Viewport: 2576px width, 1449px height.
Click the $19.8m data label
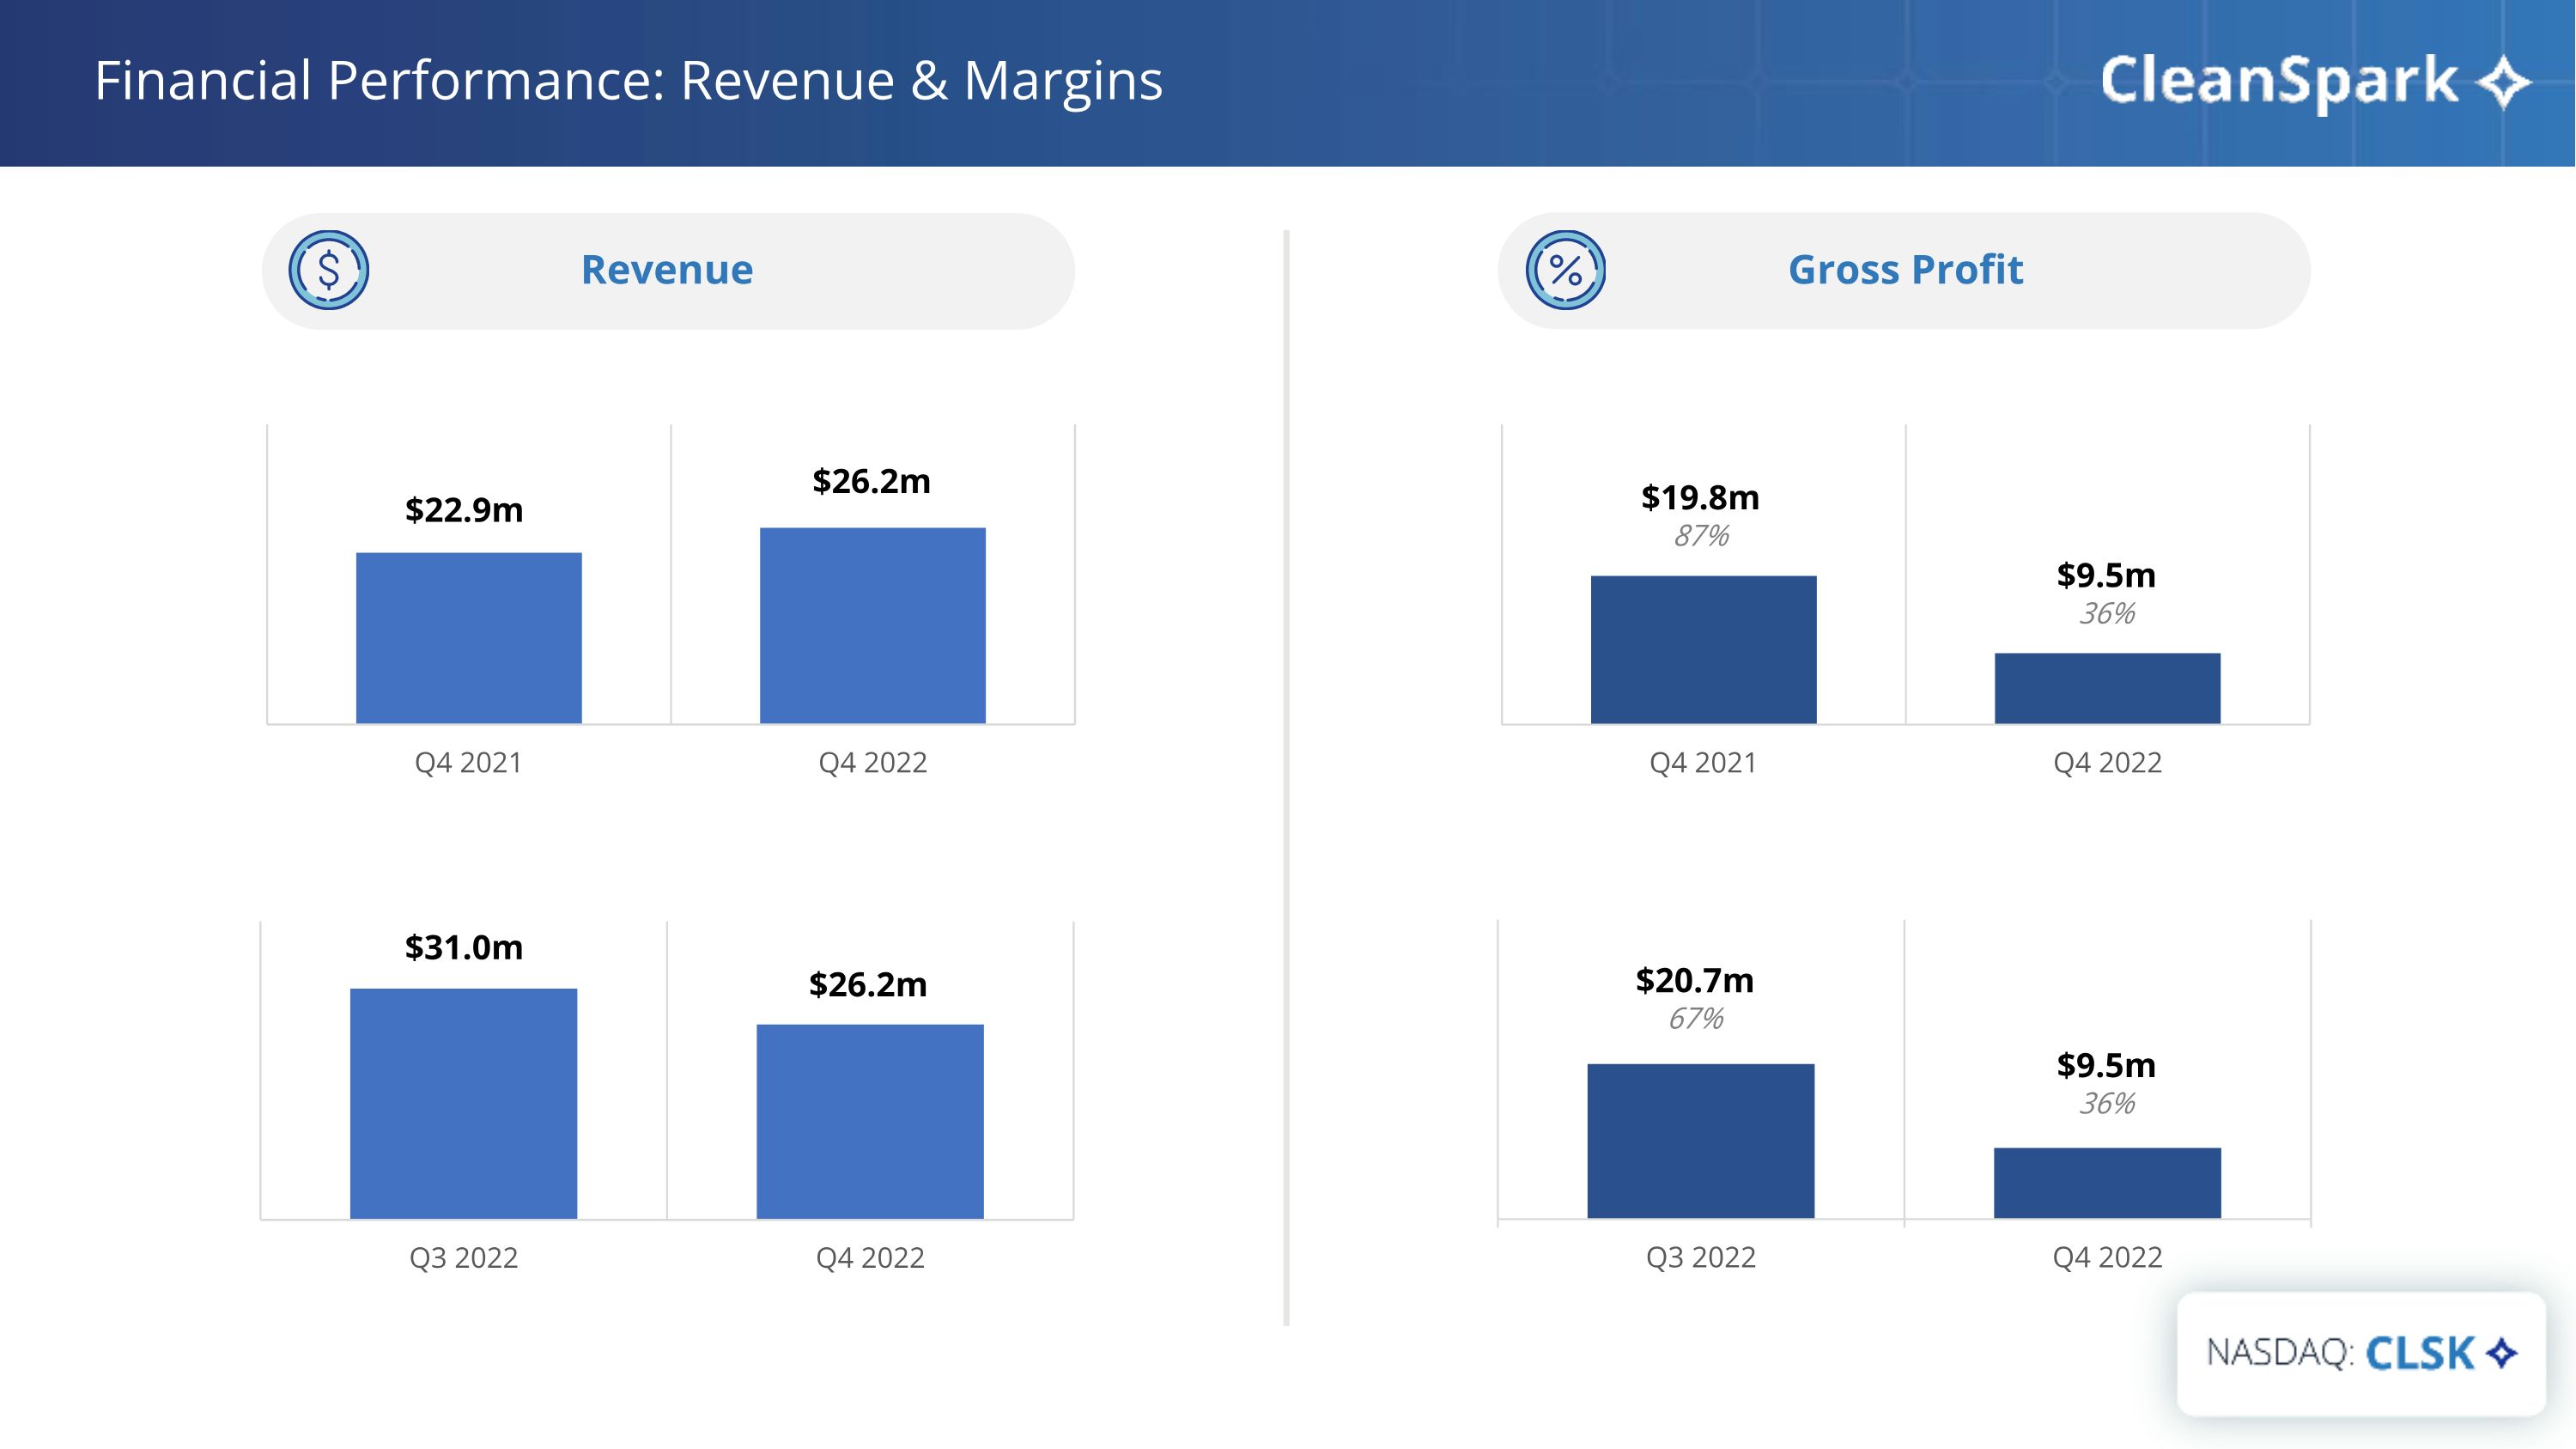(1700, 497)
